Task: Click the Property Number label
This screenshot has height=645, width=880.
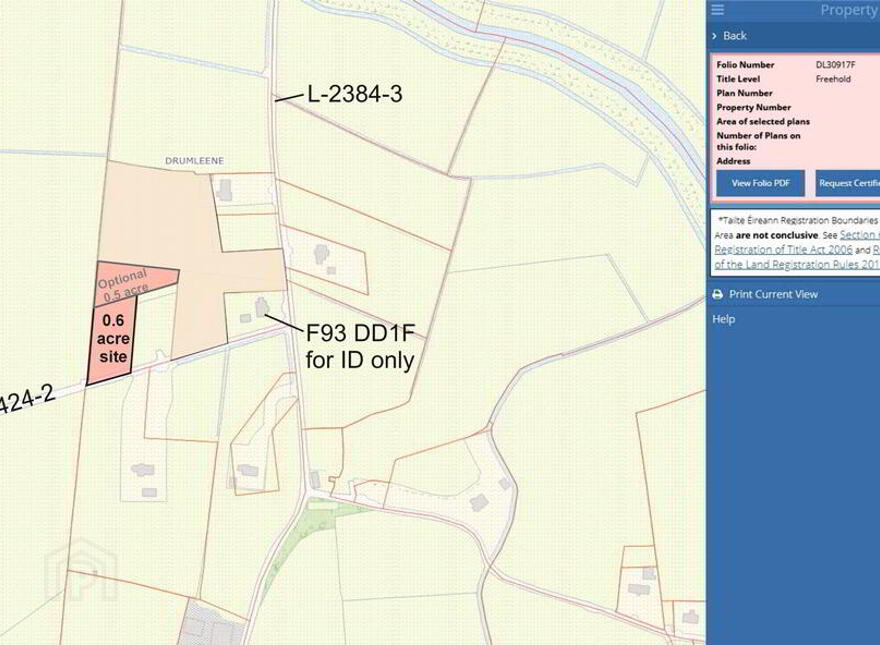Action: (x=753, y=107)
